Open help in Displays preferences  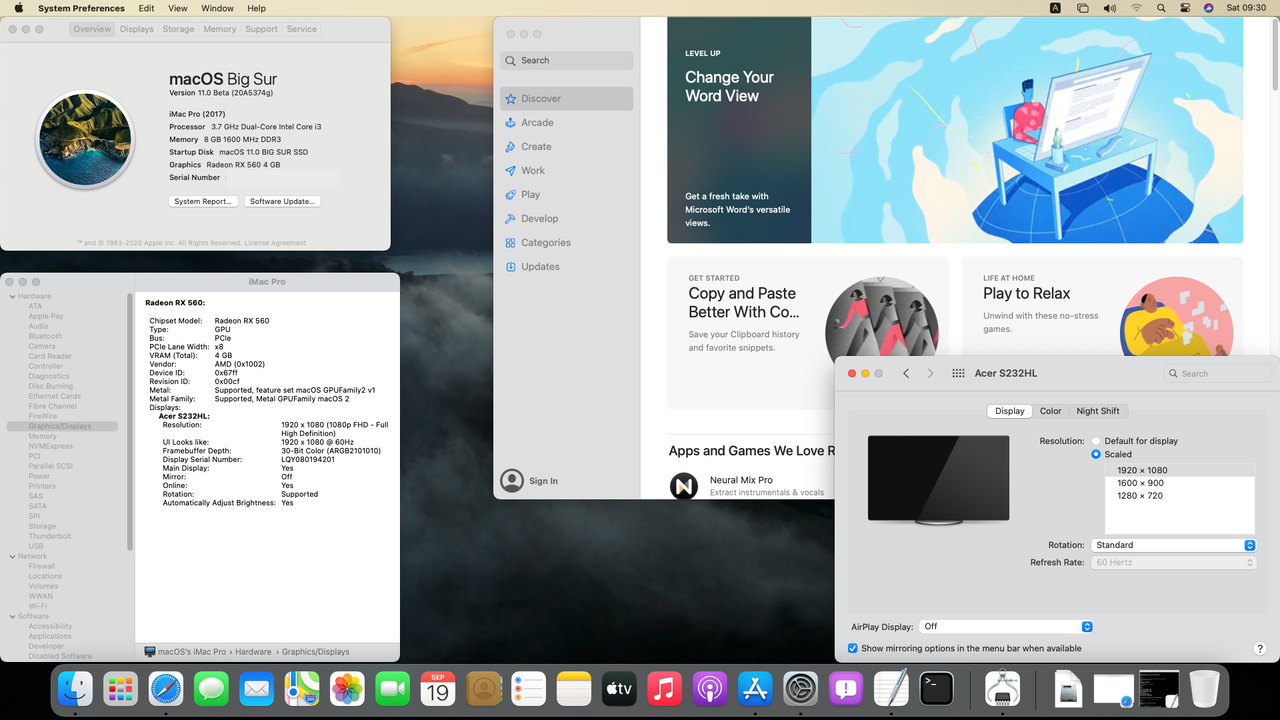tap(1260, 648)
